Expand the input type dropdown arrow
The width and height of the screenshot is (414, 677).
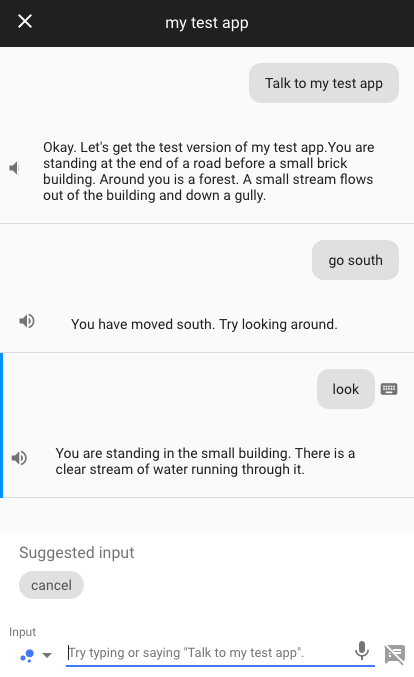click(47, 655)
